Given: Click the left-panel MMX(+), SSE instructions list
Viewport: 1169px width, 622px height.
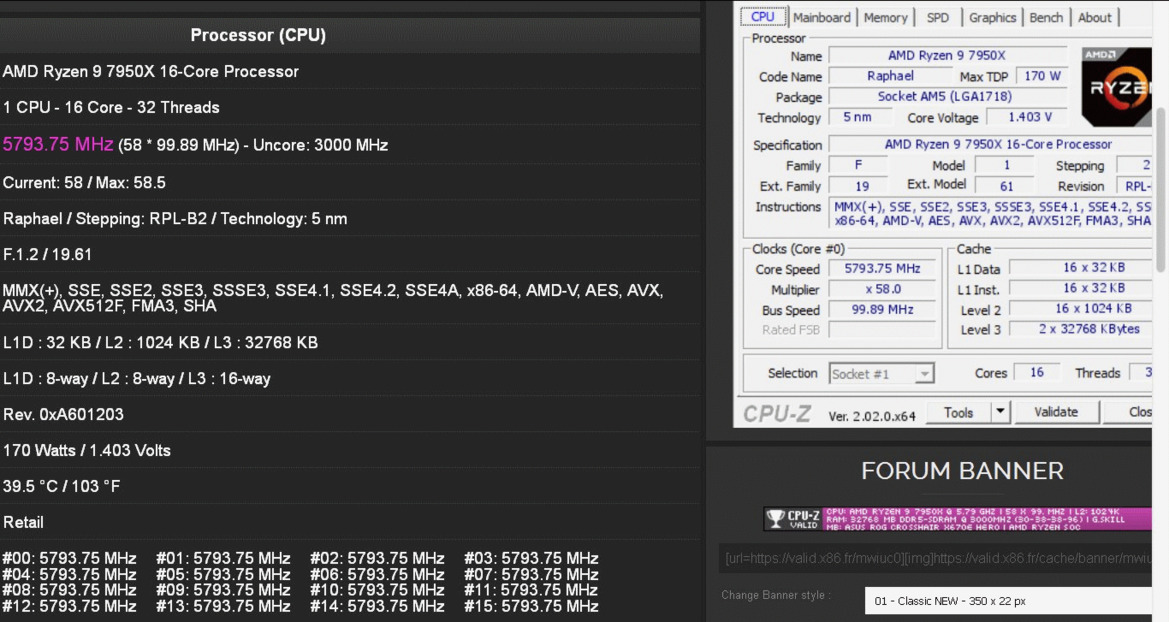Looking at the screenshot, I should click(333, 298).
